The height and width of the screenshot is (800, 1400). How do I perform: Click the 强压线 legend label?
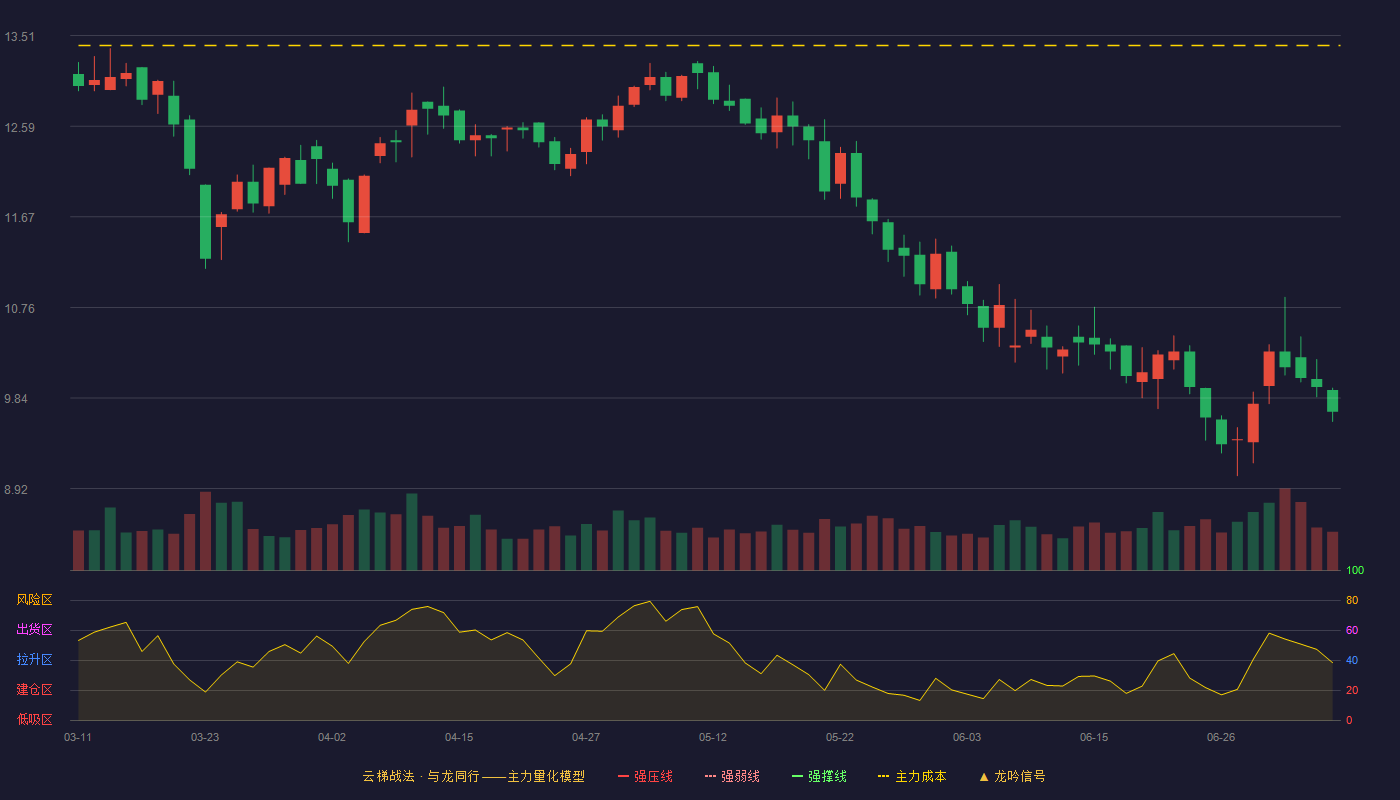(x=653, y=776)
